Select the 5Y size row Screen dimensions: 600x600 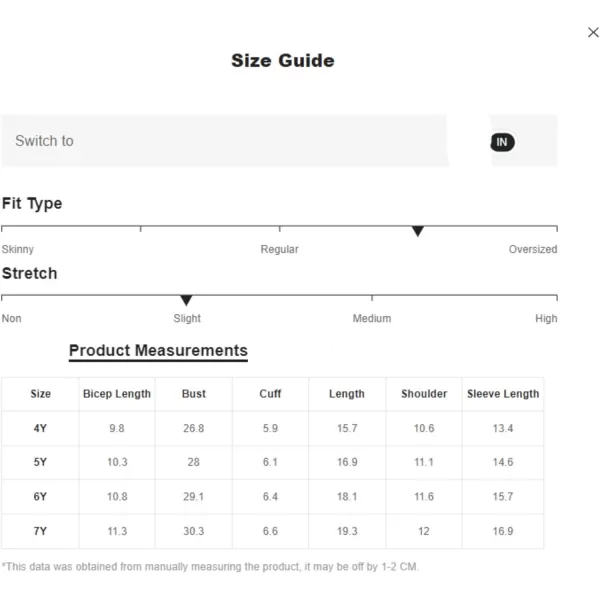(x=272, y=462)
